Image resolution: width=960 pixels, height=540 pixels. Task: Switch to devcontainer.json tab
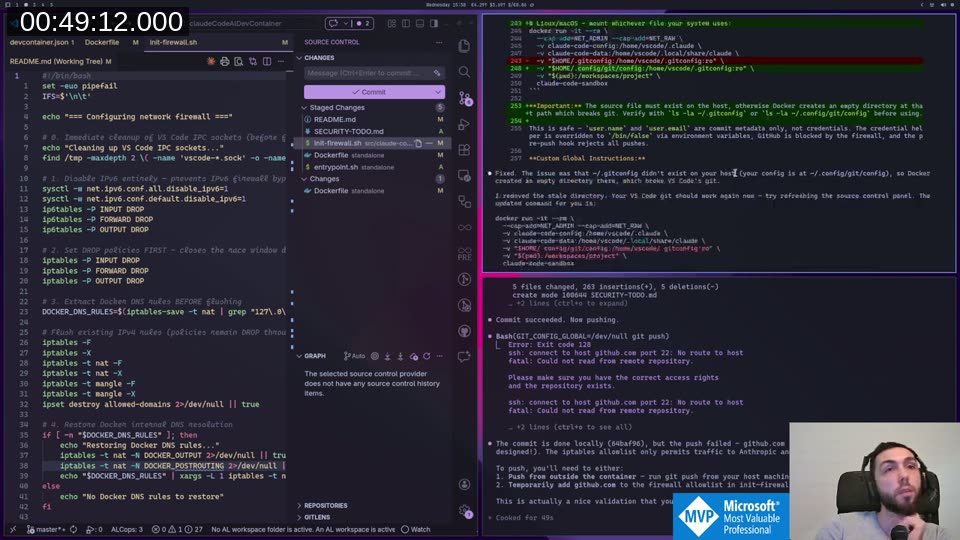click(42, 42)
